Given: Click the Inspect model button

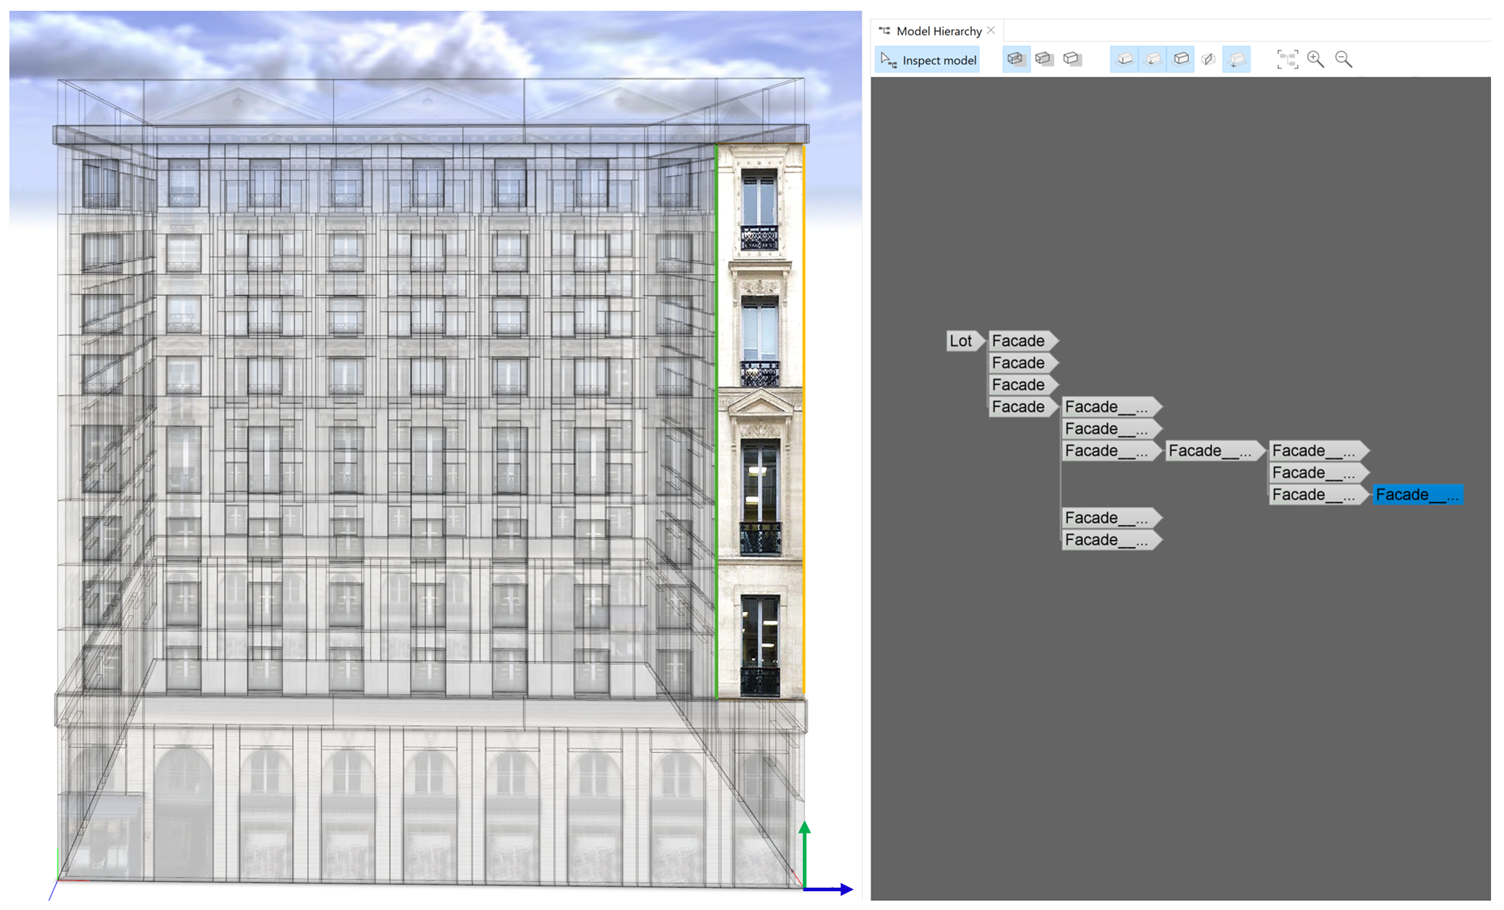Looking at the screenshot, I should coord(926,60).
